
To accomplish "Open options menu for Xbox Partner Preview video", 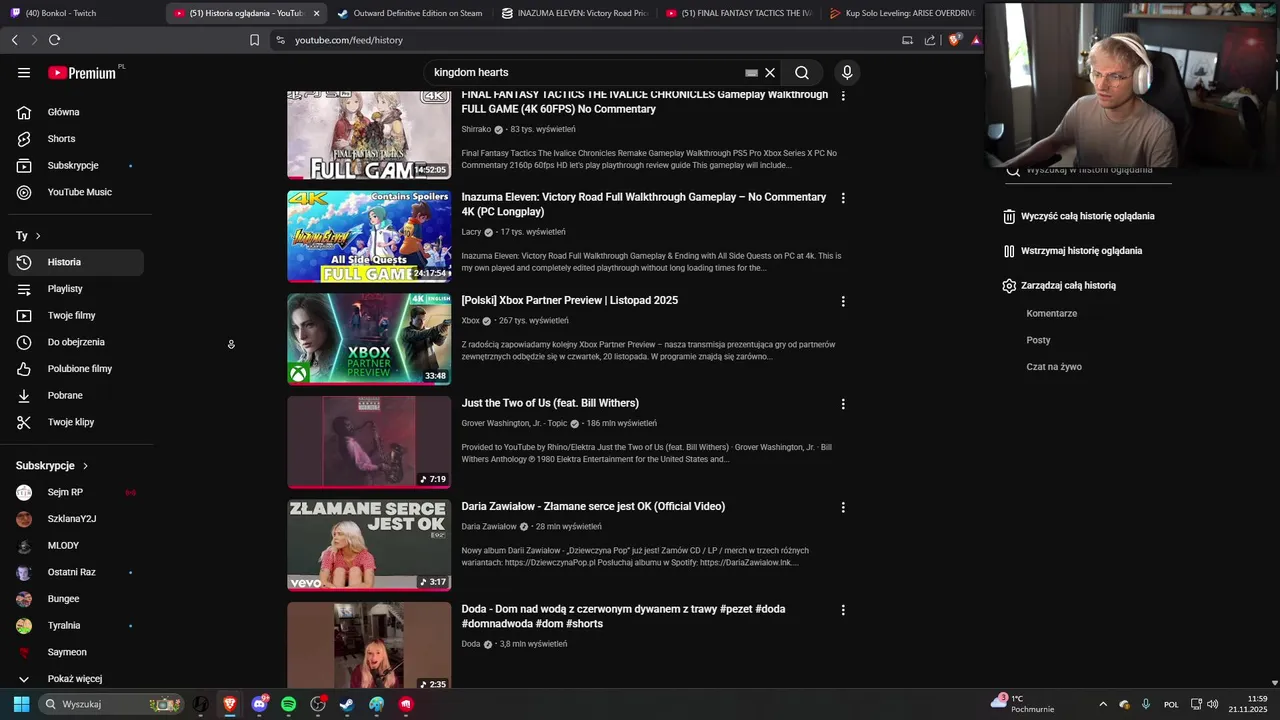I will click(x=843, y=301).
